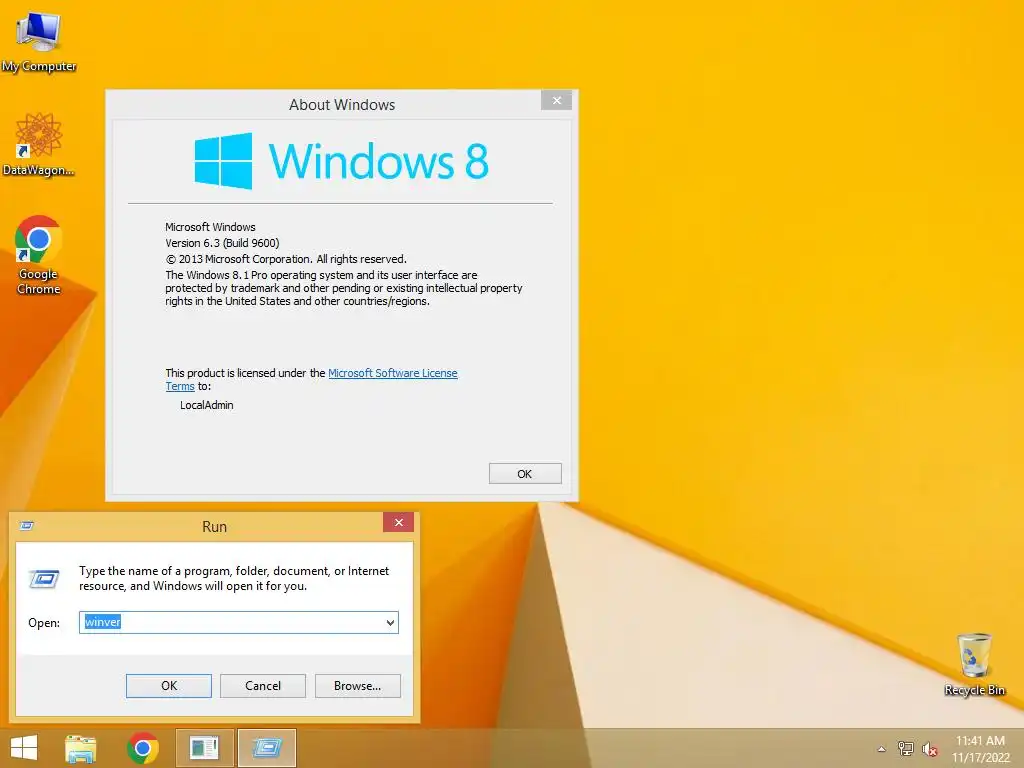Open the Windows Start button
The image size is (1024, 768).
pyautogui.click(x=24, y=748)
